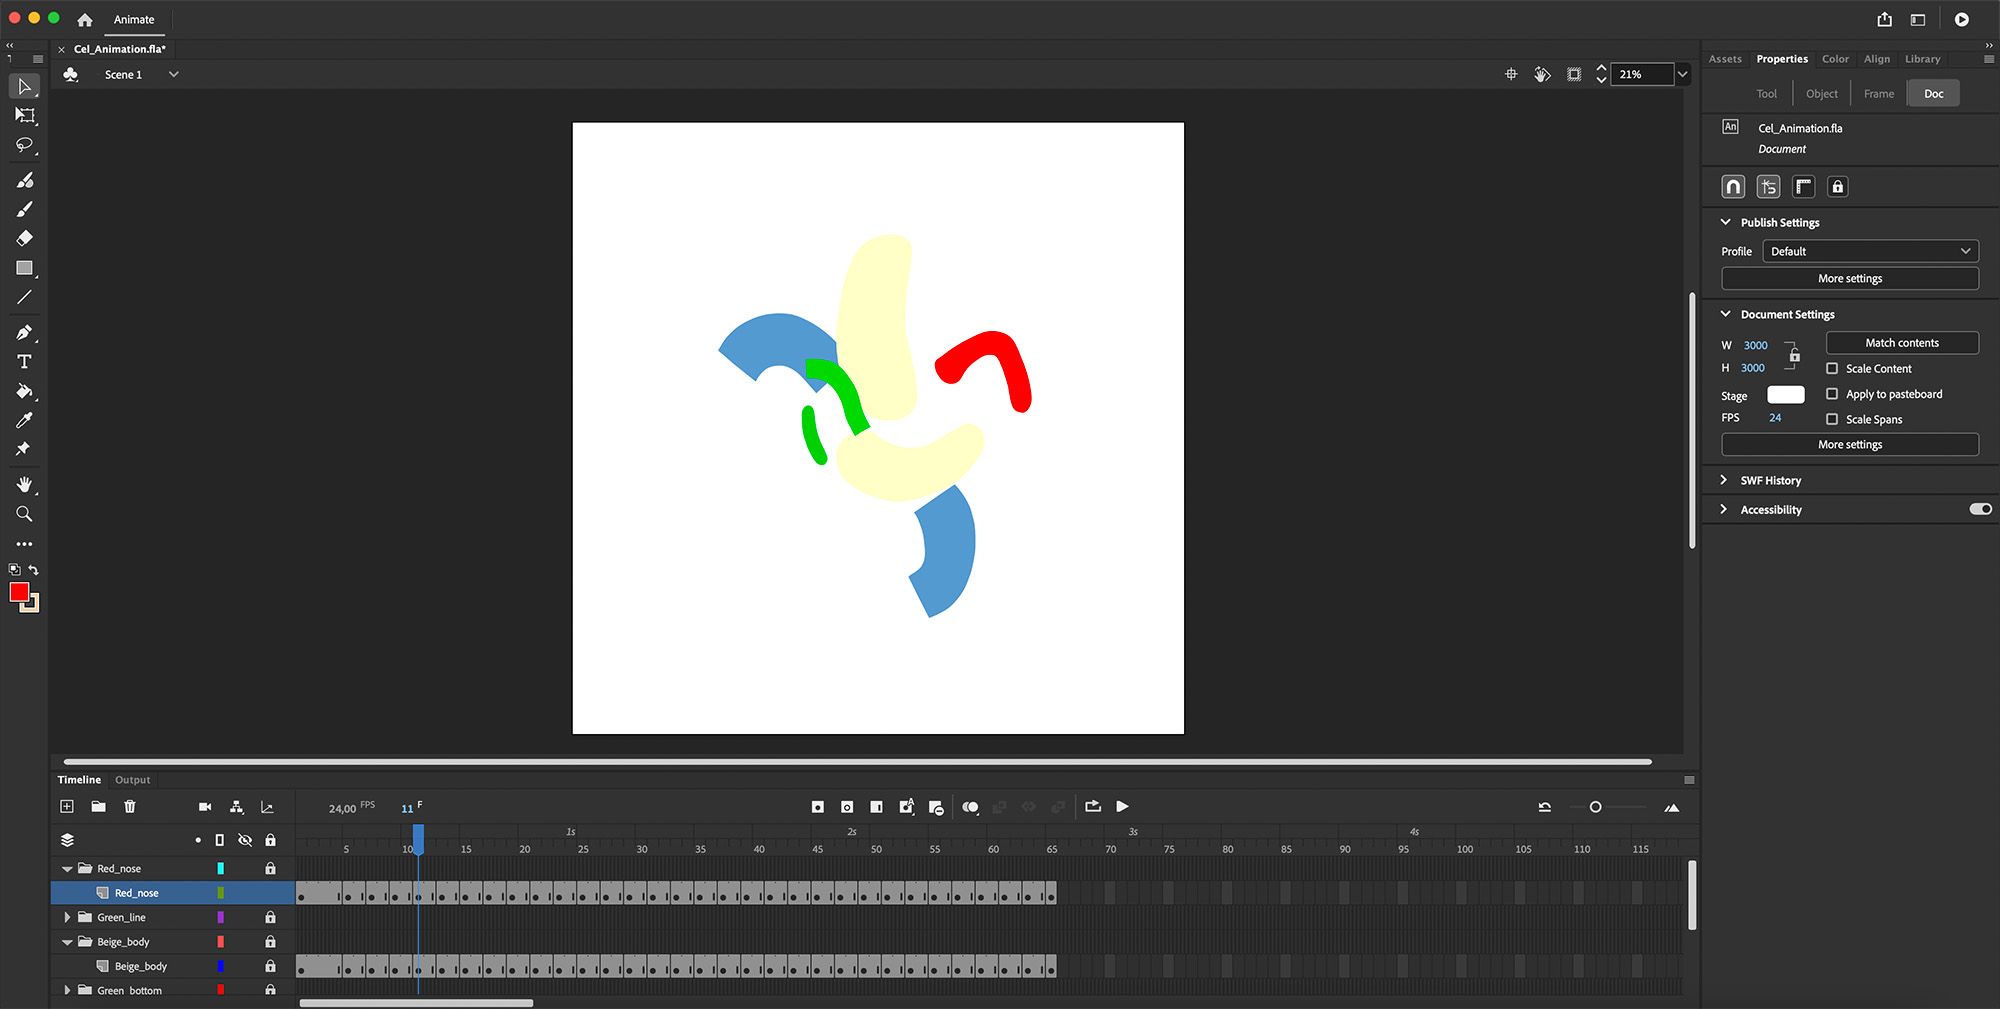Image resolution: width=2000 pixels, height=1009 pixels.
Task: Toggle the Accessibility switch
Action: coord(1980,509)
